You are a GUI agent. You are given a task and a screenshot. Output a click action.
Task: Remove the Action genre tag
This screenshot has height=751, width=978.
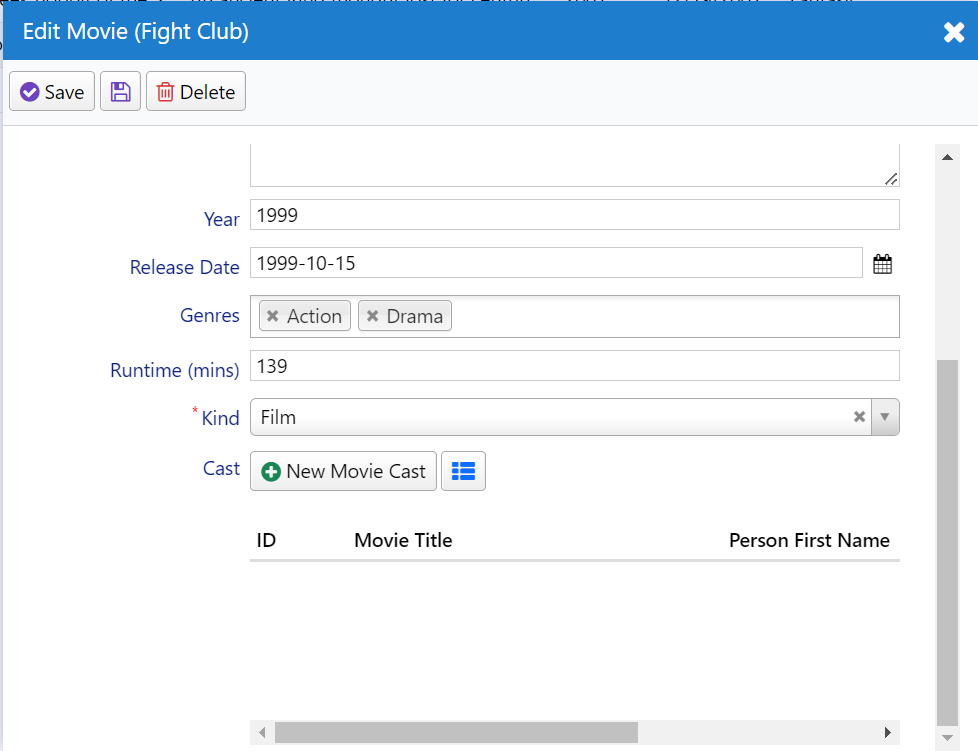point(273,316)
